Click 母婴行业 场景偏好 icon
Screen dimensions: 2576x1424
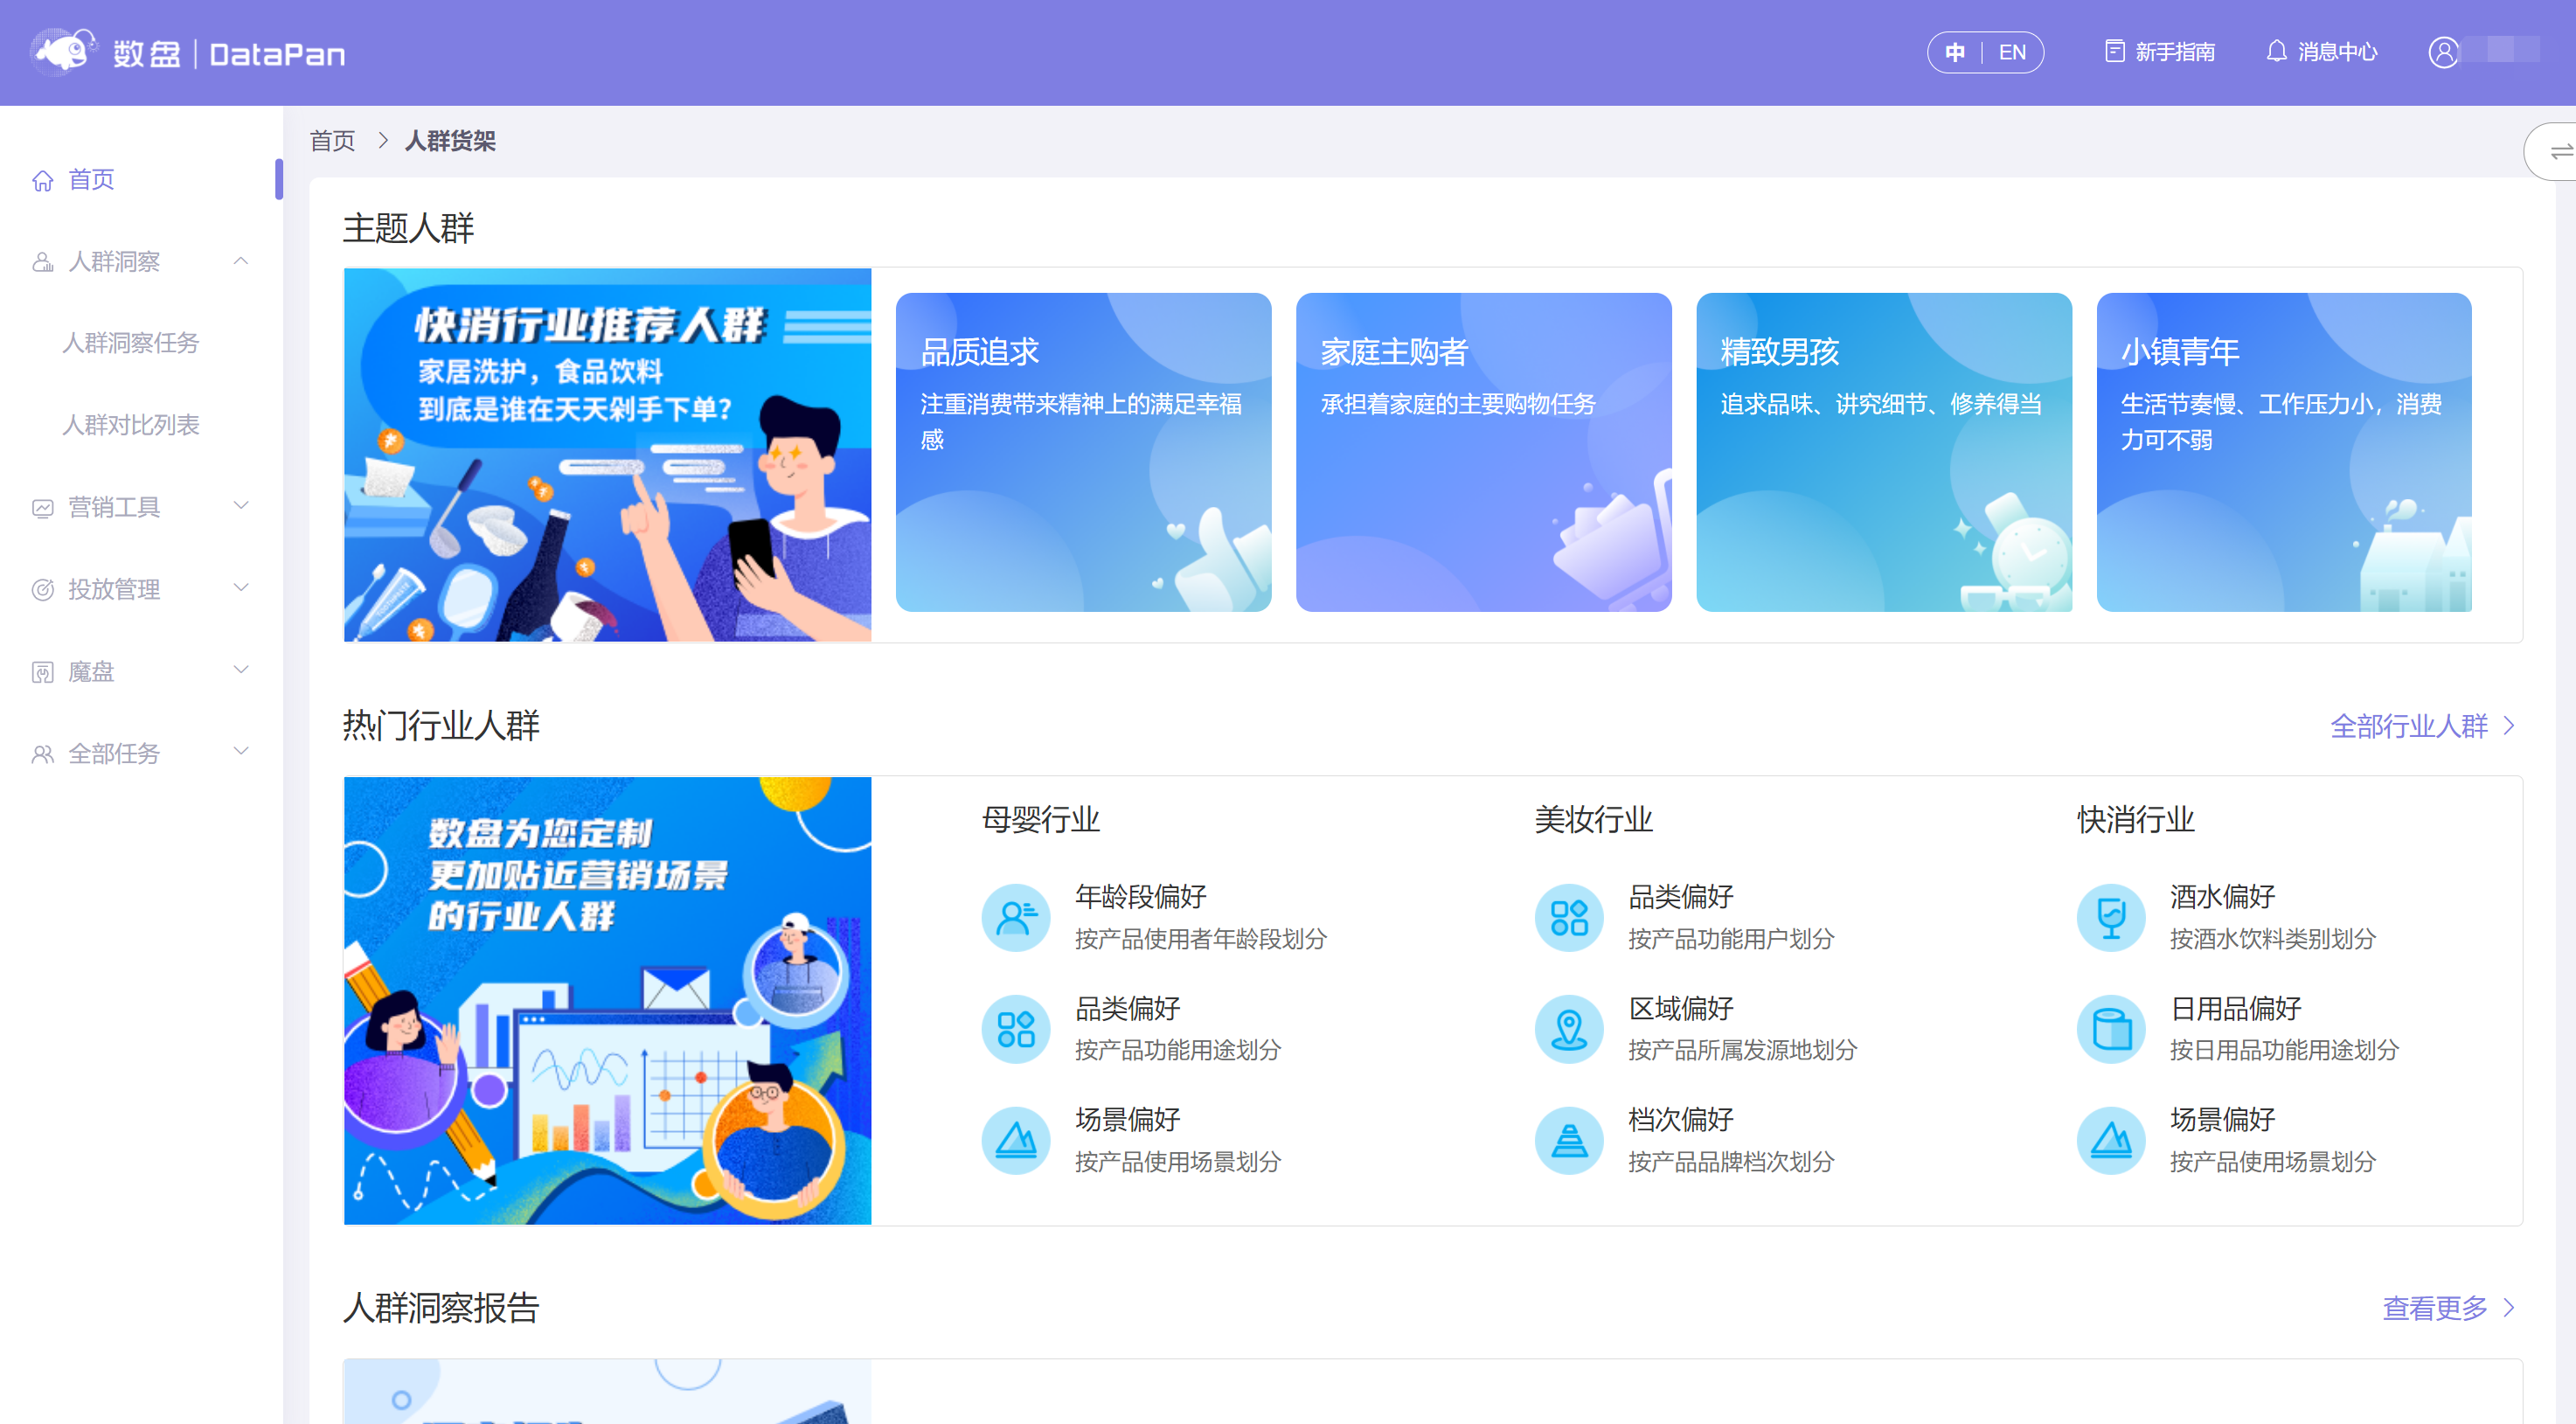tap(1015, 1140)
